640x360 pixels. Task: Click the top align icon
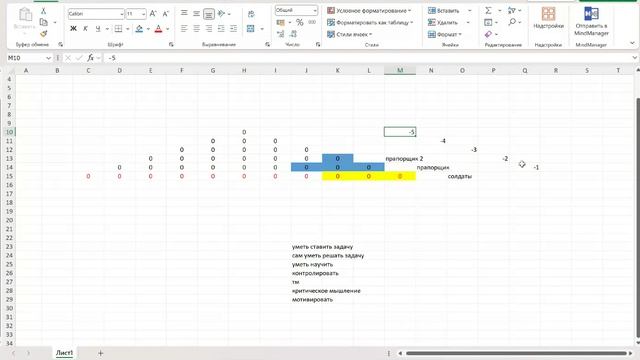184,13
